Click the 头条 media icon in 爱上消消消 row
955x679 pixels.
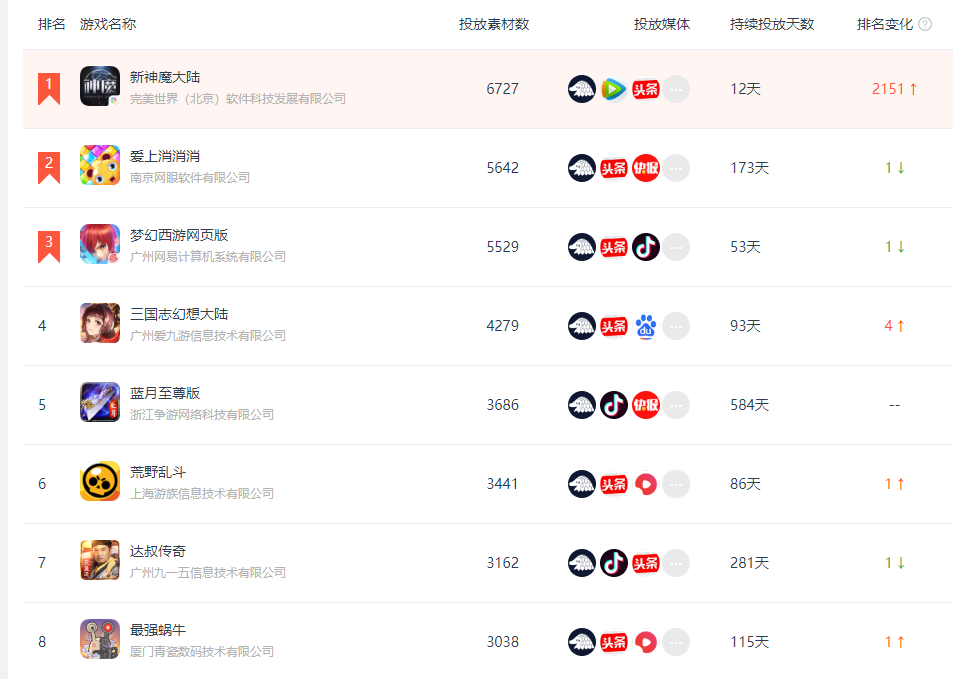pyautogui.click(x=613, y=168)
